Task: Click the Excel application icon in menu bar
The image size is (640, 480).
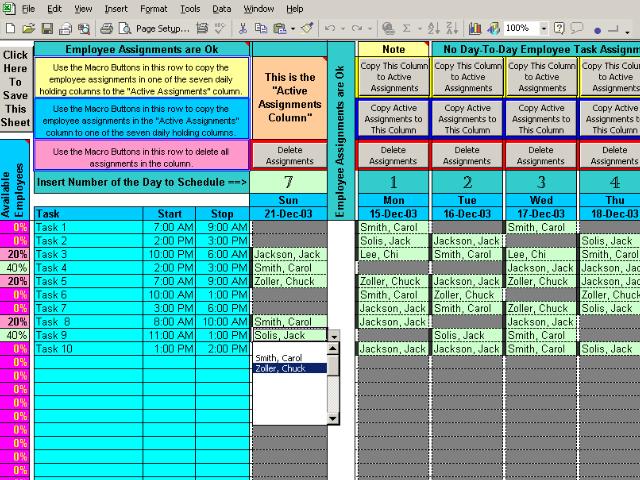Action: point(9,9)
